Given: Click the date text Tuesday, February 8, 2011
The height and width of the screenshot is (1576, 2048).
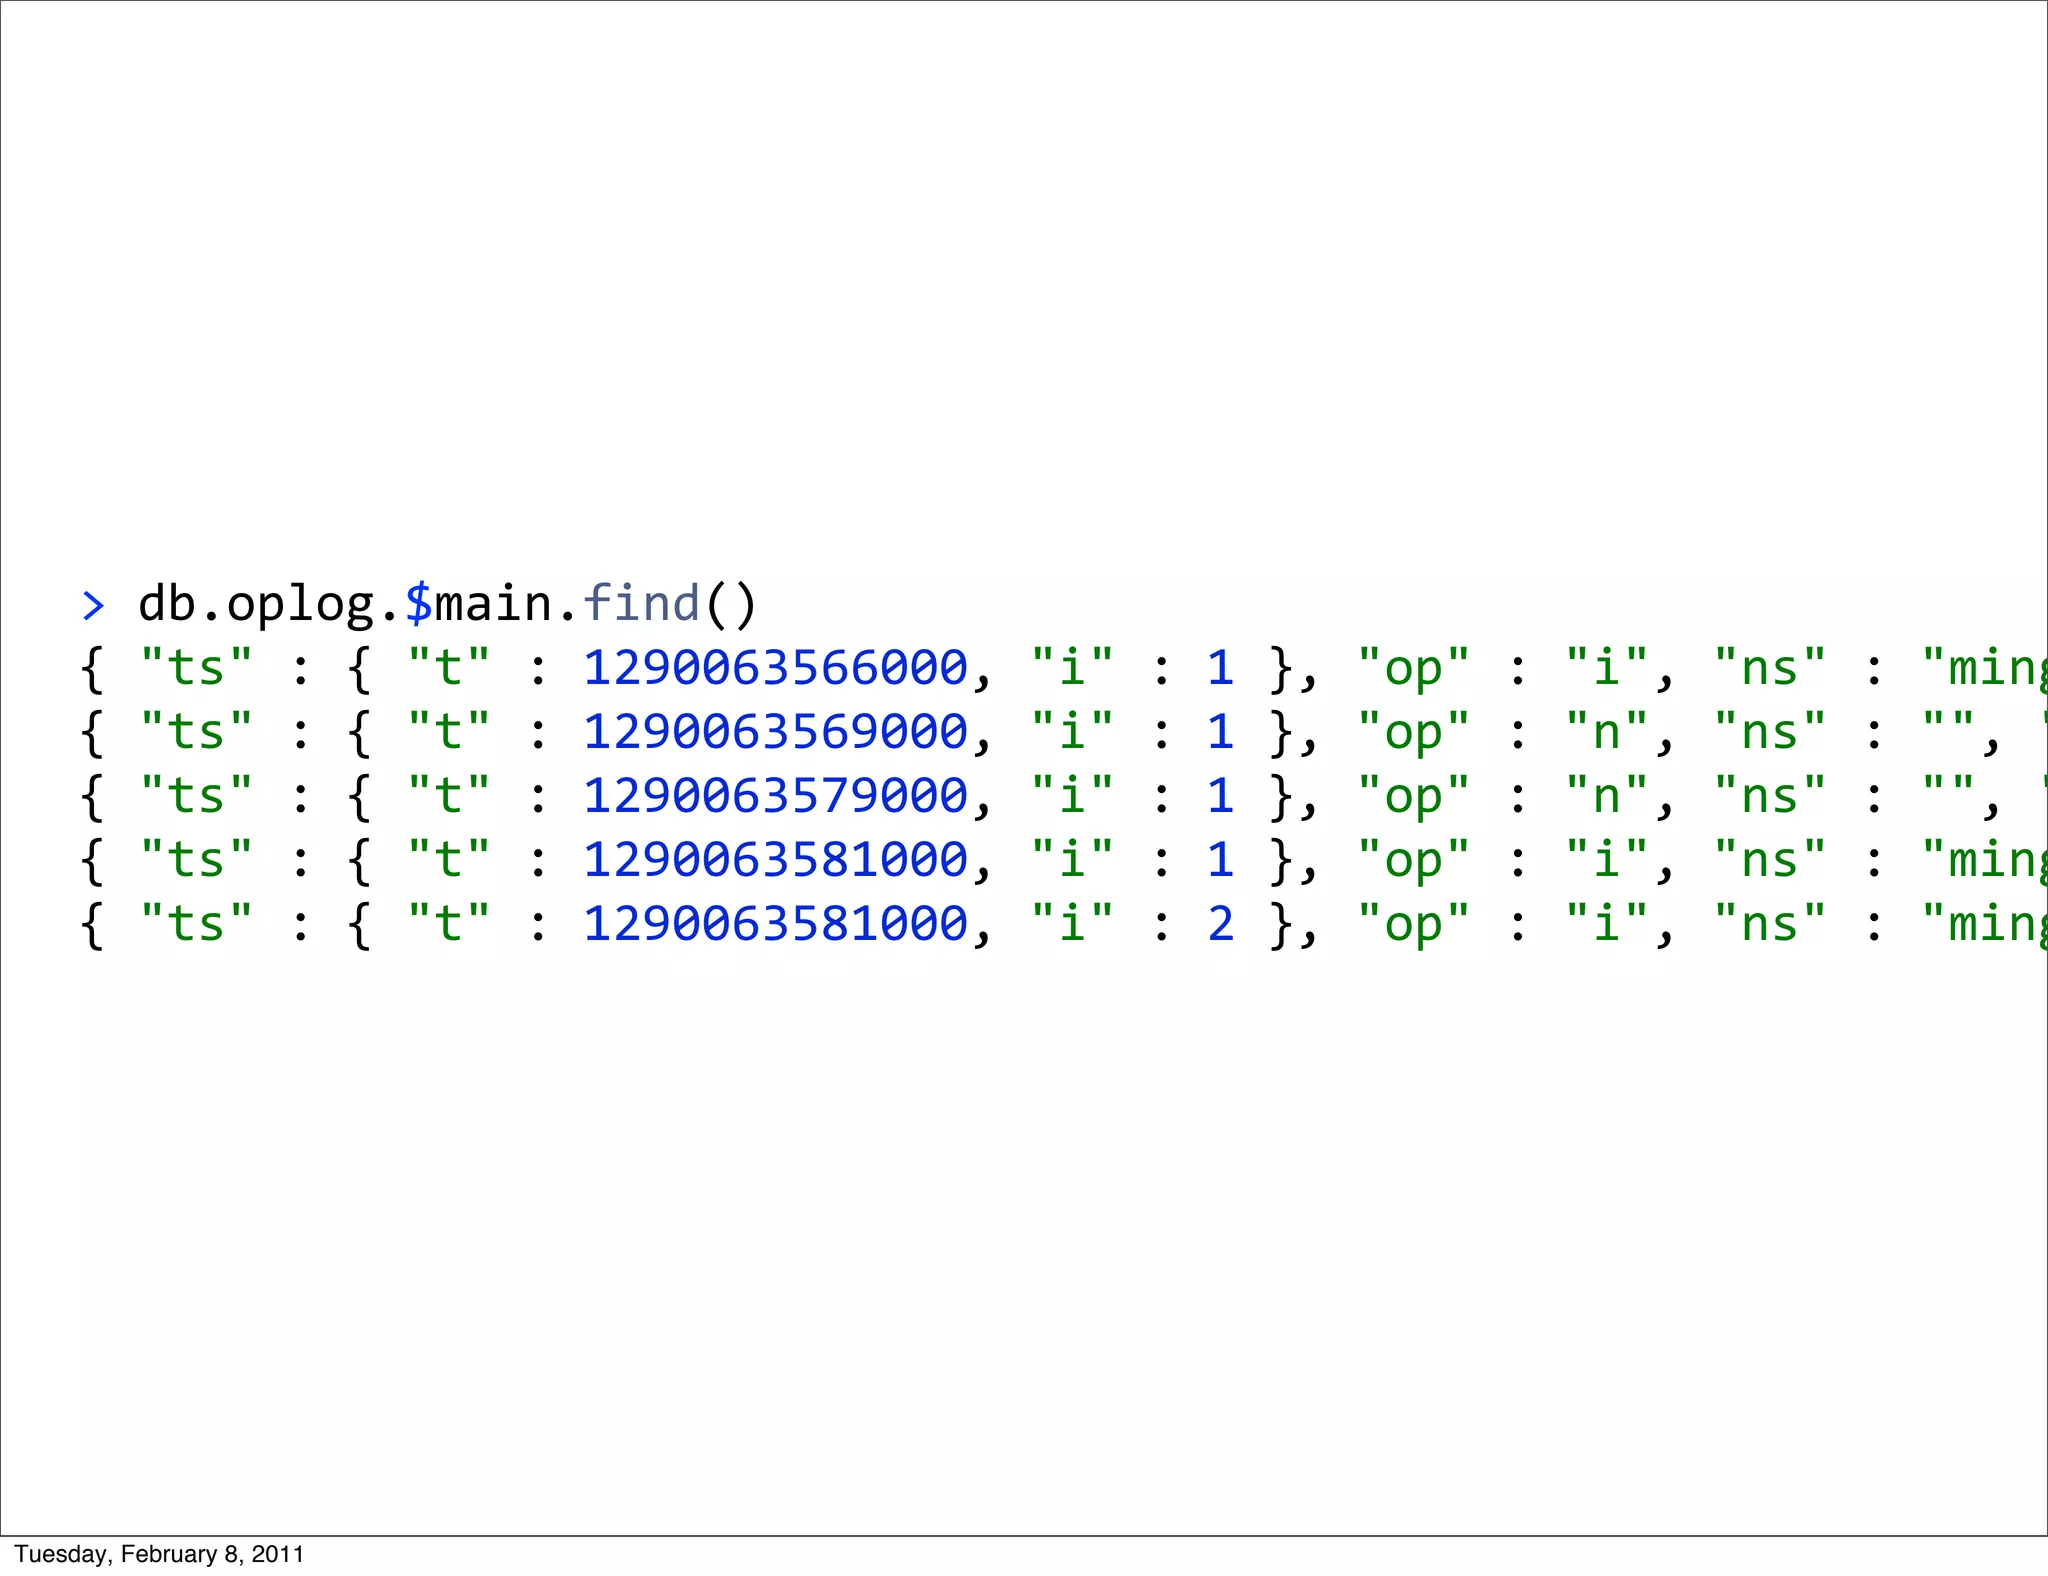Looking at the screenshot, I should point(159,1554).
